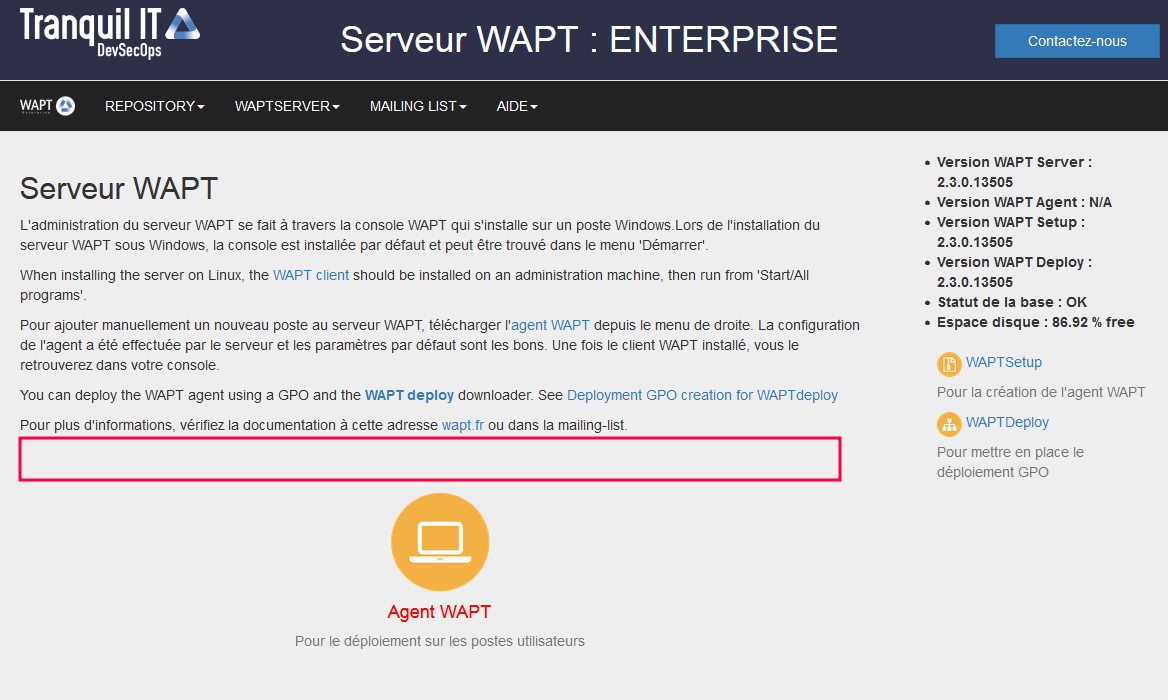
Task: Open Deployment GPO creation for WAPTdeploy link
Action: tap(702, 395)
